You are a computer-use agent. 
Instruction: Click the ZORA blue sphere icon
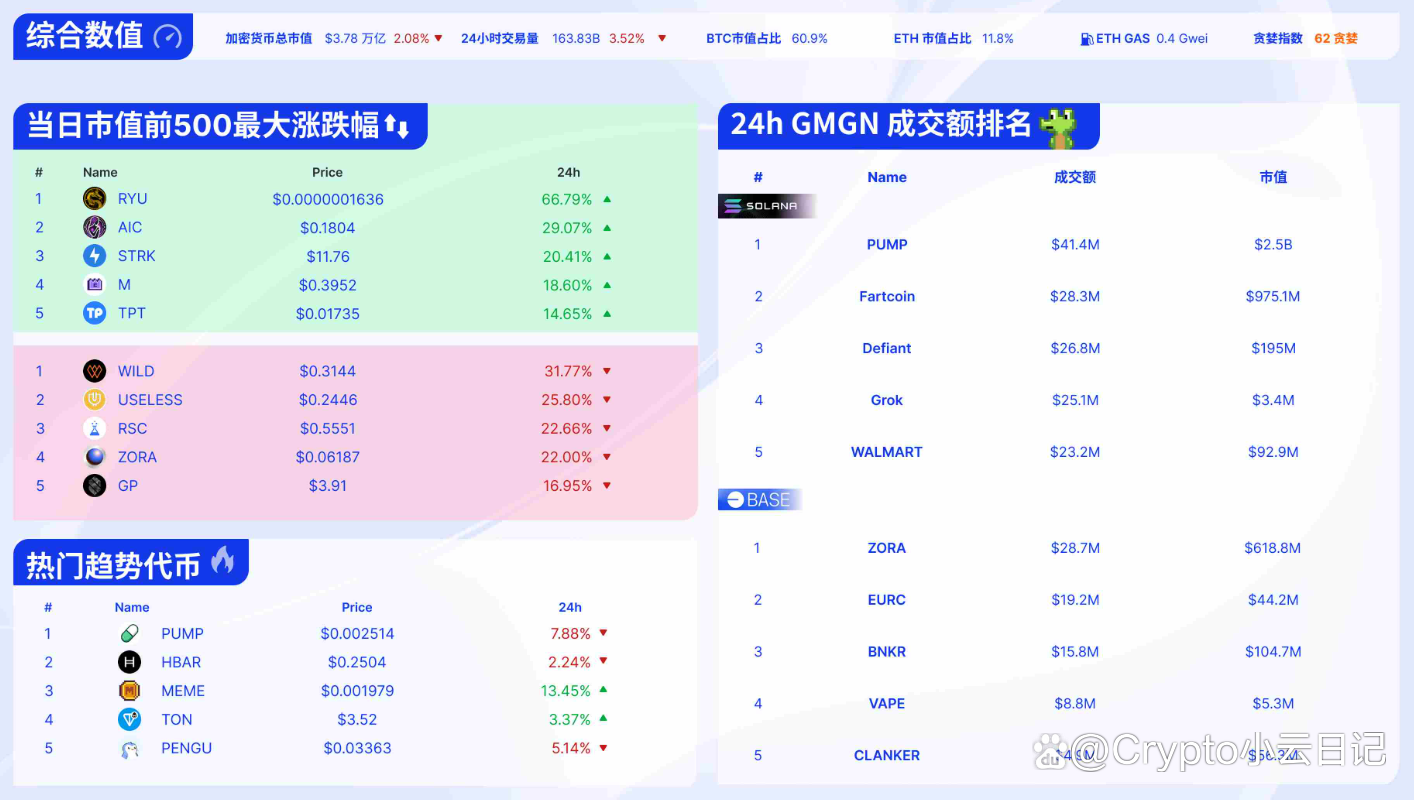pyautogui.click(x=95, y=457)
